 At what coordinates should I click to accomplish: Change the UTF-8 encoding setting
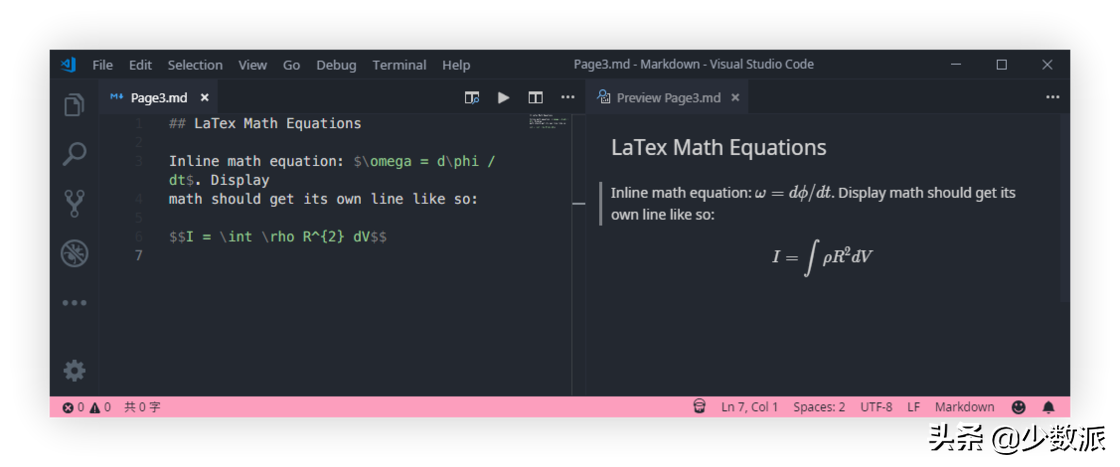(x=876, y=407)
